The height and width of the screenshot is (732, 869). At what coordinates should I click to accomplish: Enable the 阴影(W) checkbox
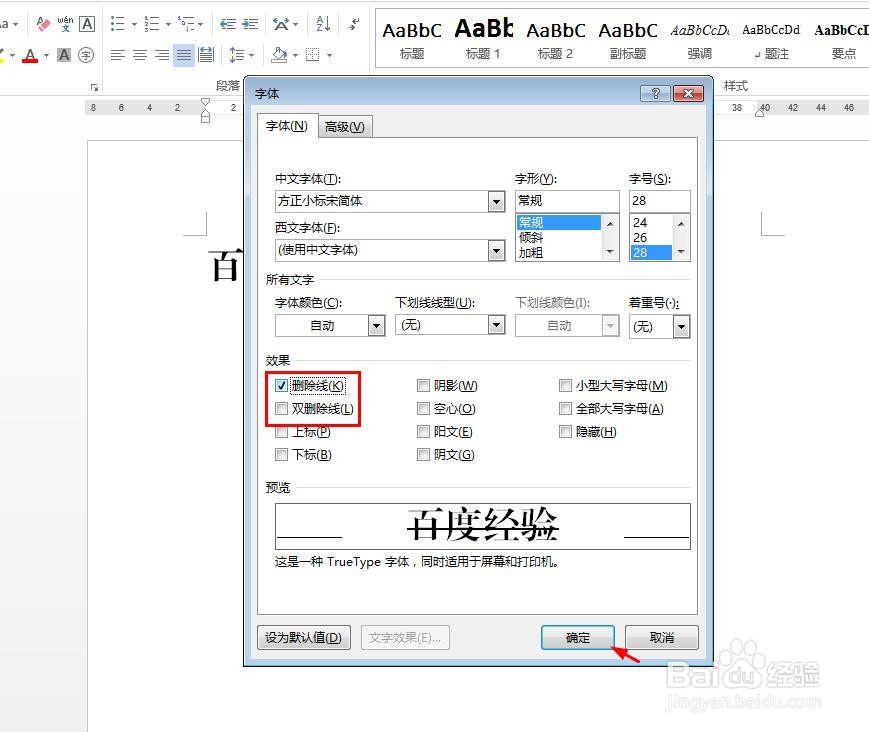[423, 386]
